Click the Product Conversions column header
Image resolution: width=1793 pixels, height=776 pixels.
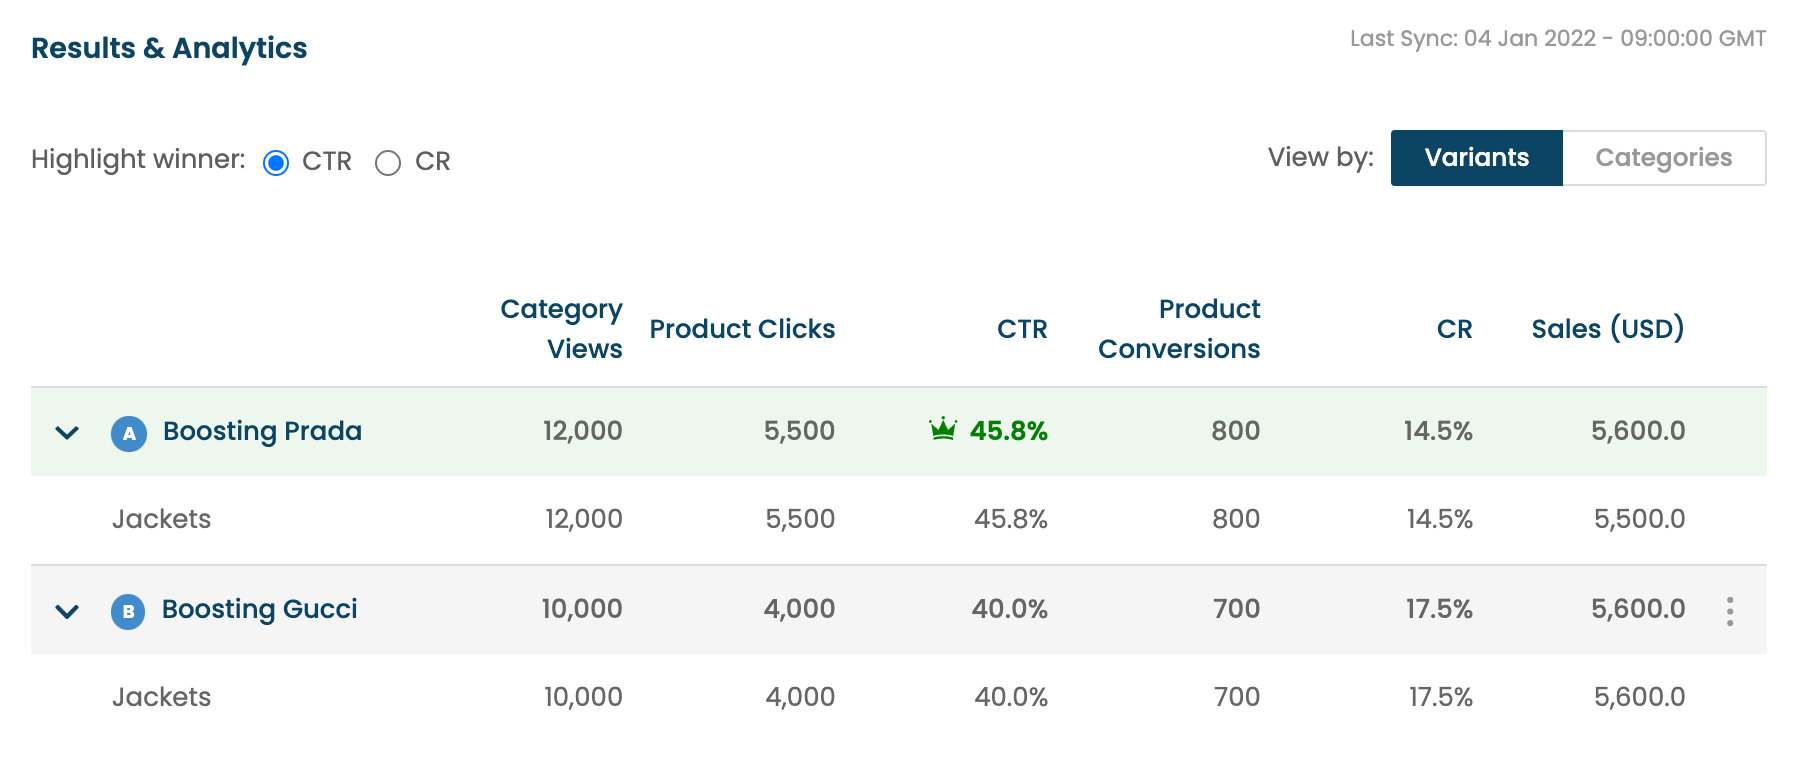click(1179, 328)
